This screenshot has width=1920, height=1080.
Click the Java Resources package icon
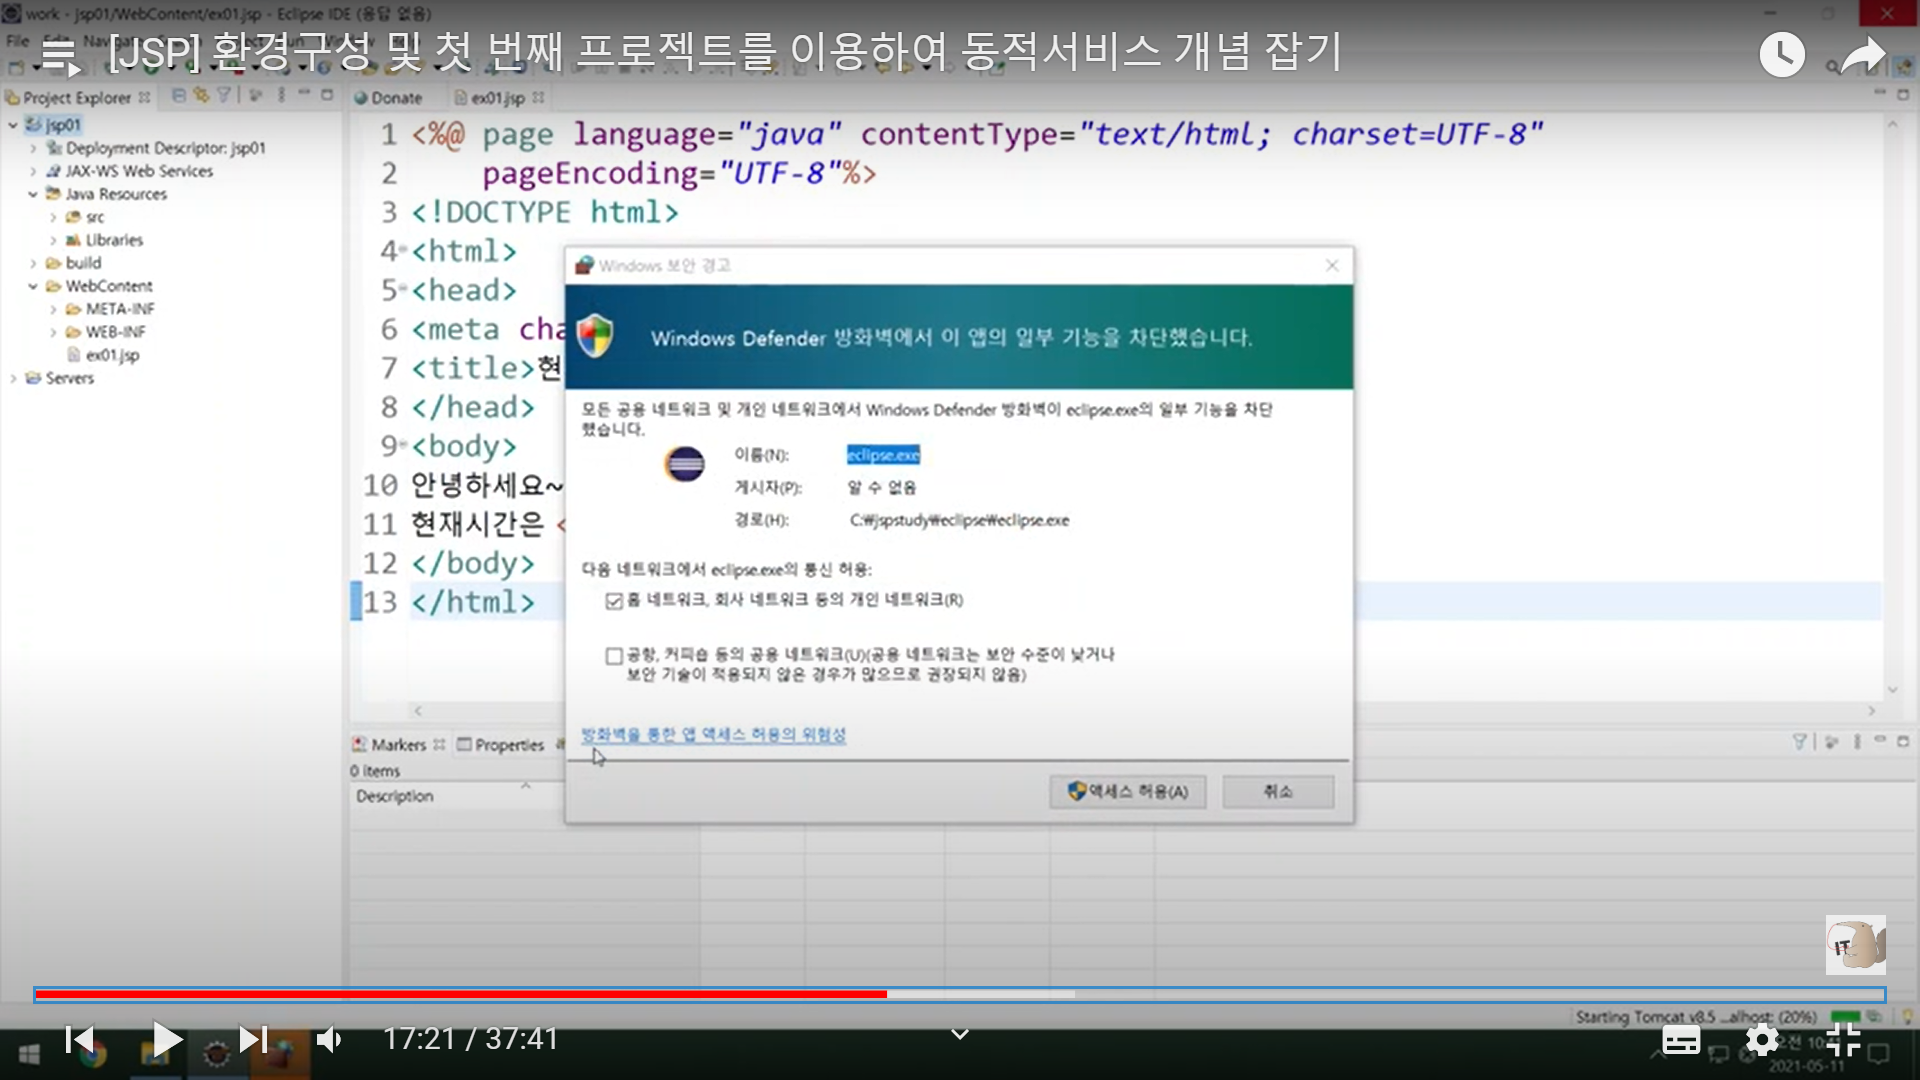tap(53, 194)
